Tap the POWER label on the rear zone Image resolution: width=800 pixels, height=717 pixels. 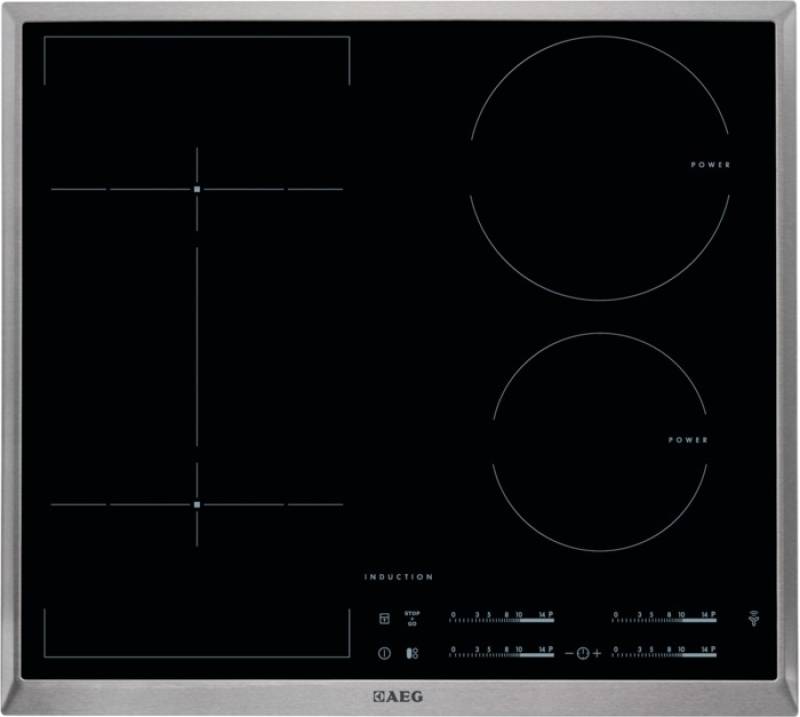710,165
